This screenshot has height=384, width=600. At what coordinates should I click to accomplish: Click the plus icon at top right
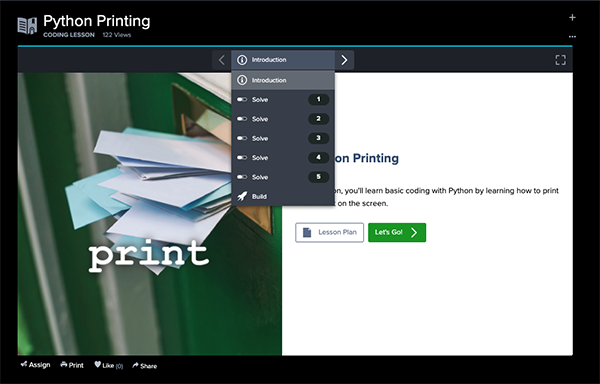pos(572,17)
